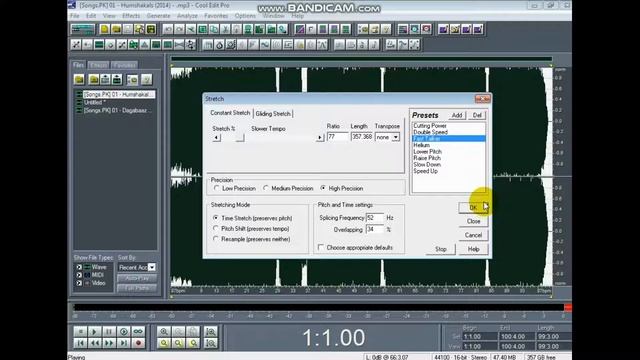Open the Effects tab in the side panel
This screenshot has height=360, width=640.
pos(99,65)
